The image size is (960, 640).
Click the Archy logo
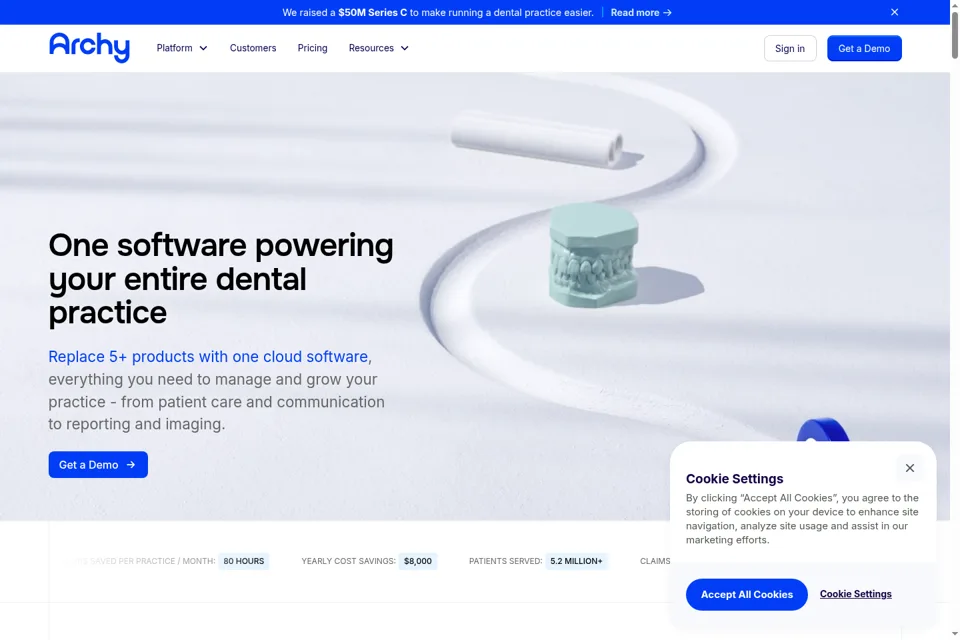(89, 47)
